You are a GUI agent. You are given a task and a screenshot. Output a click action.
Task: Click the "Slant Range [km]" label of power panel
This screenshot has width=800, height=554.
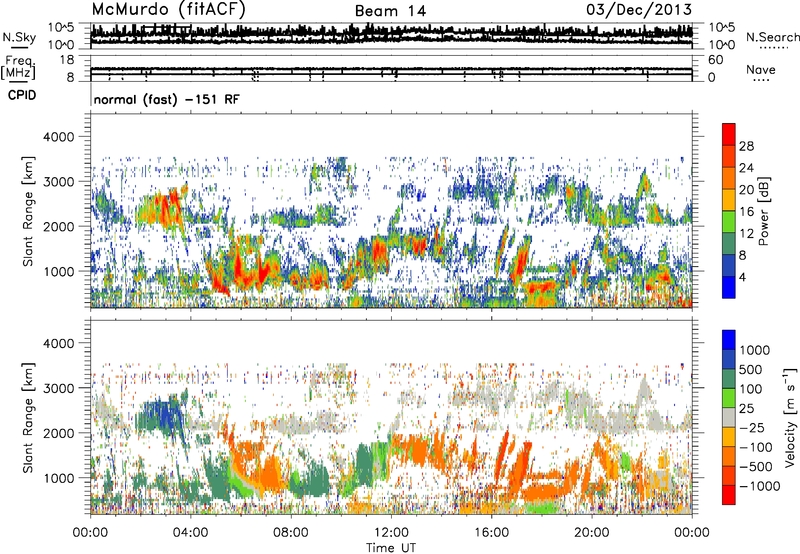(28, 211)
